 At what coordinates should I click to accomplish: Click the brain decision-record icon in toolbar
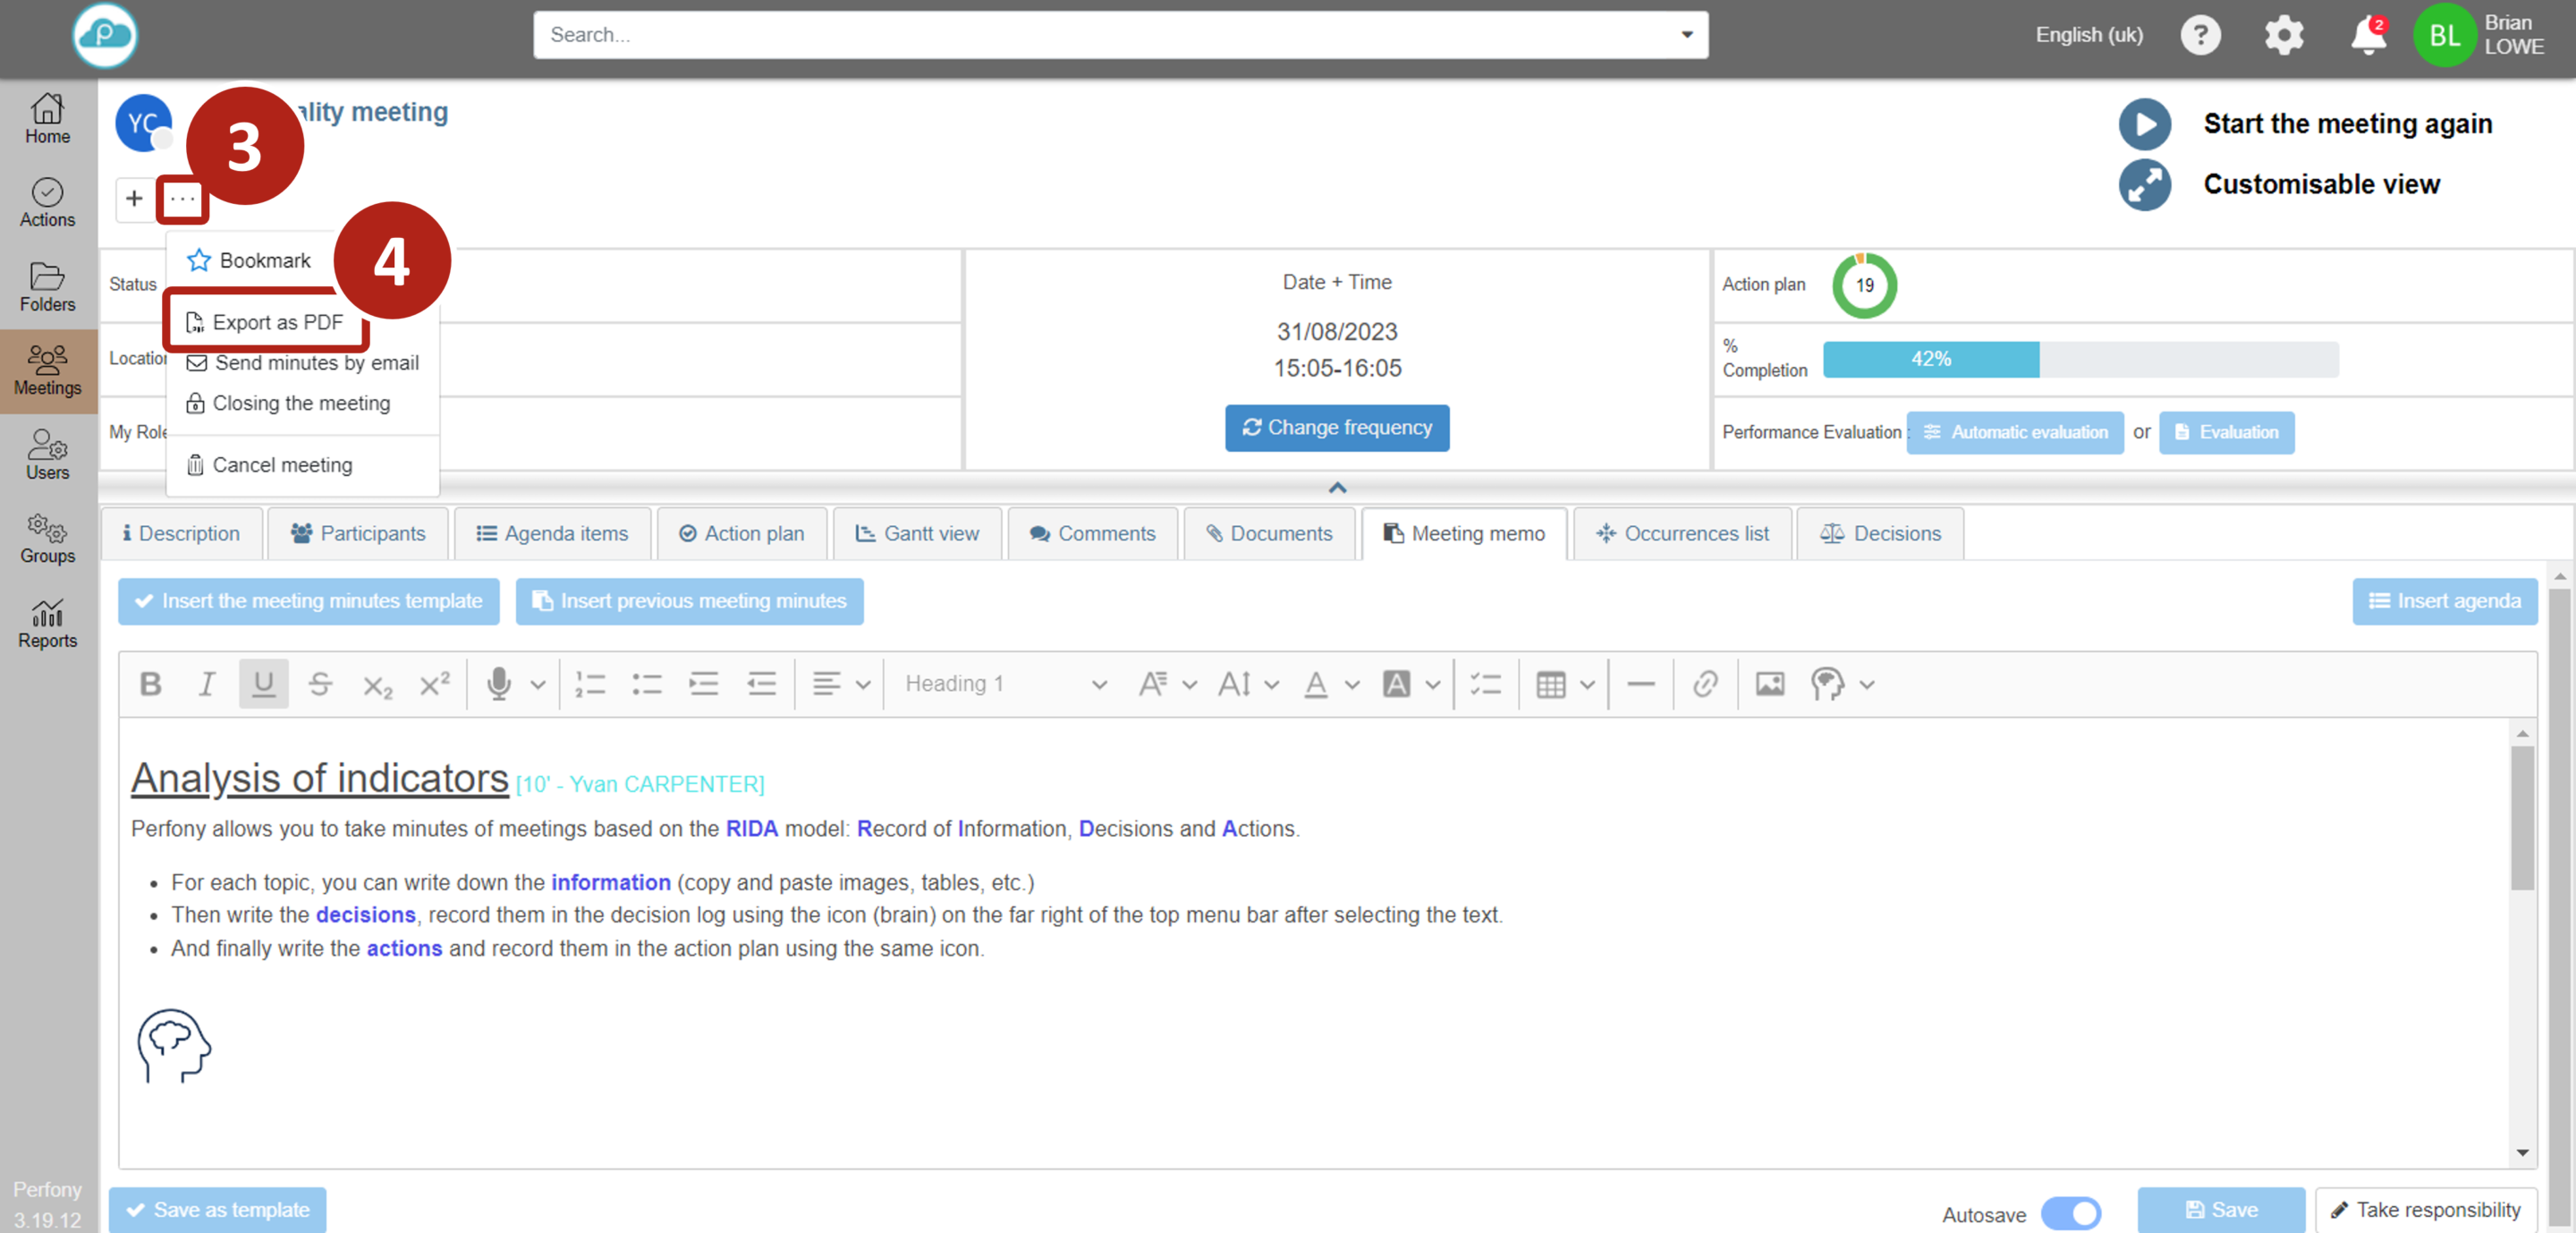(1826, 684)
